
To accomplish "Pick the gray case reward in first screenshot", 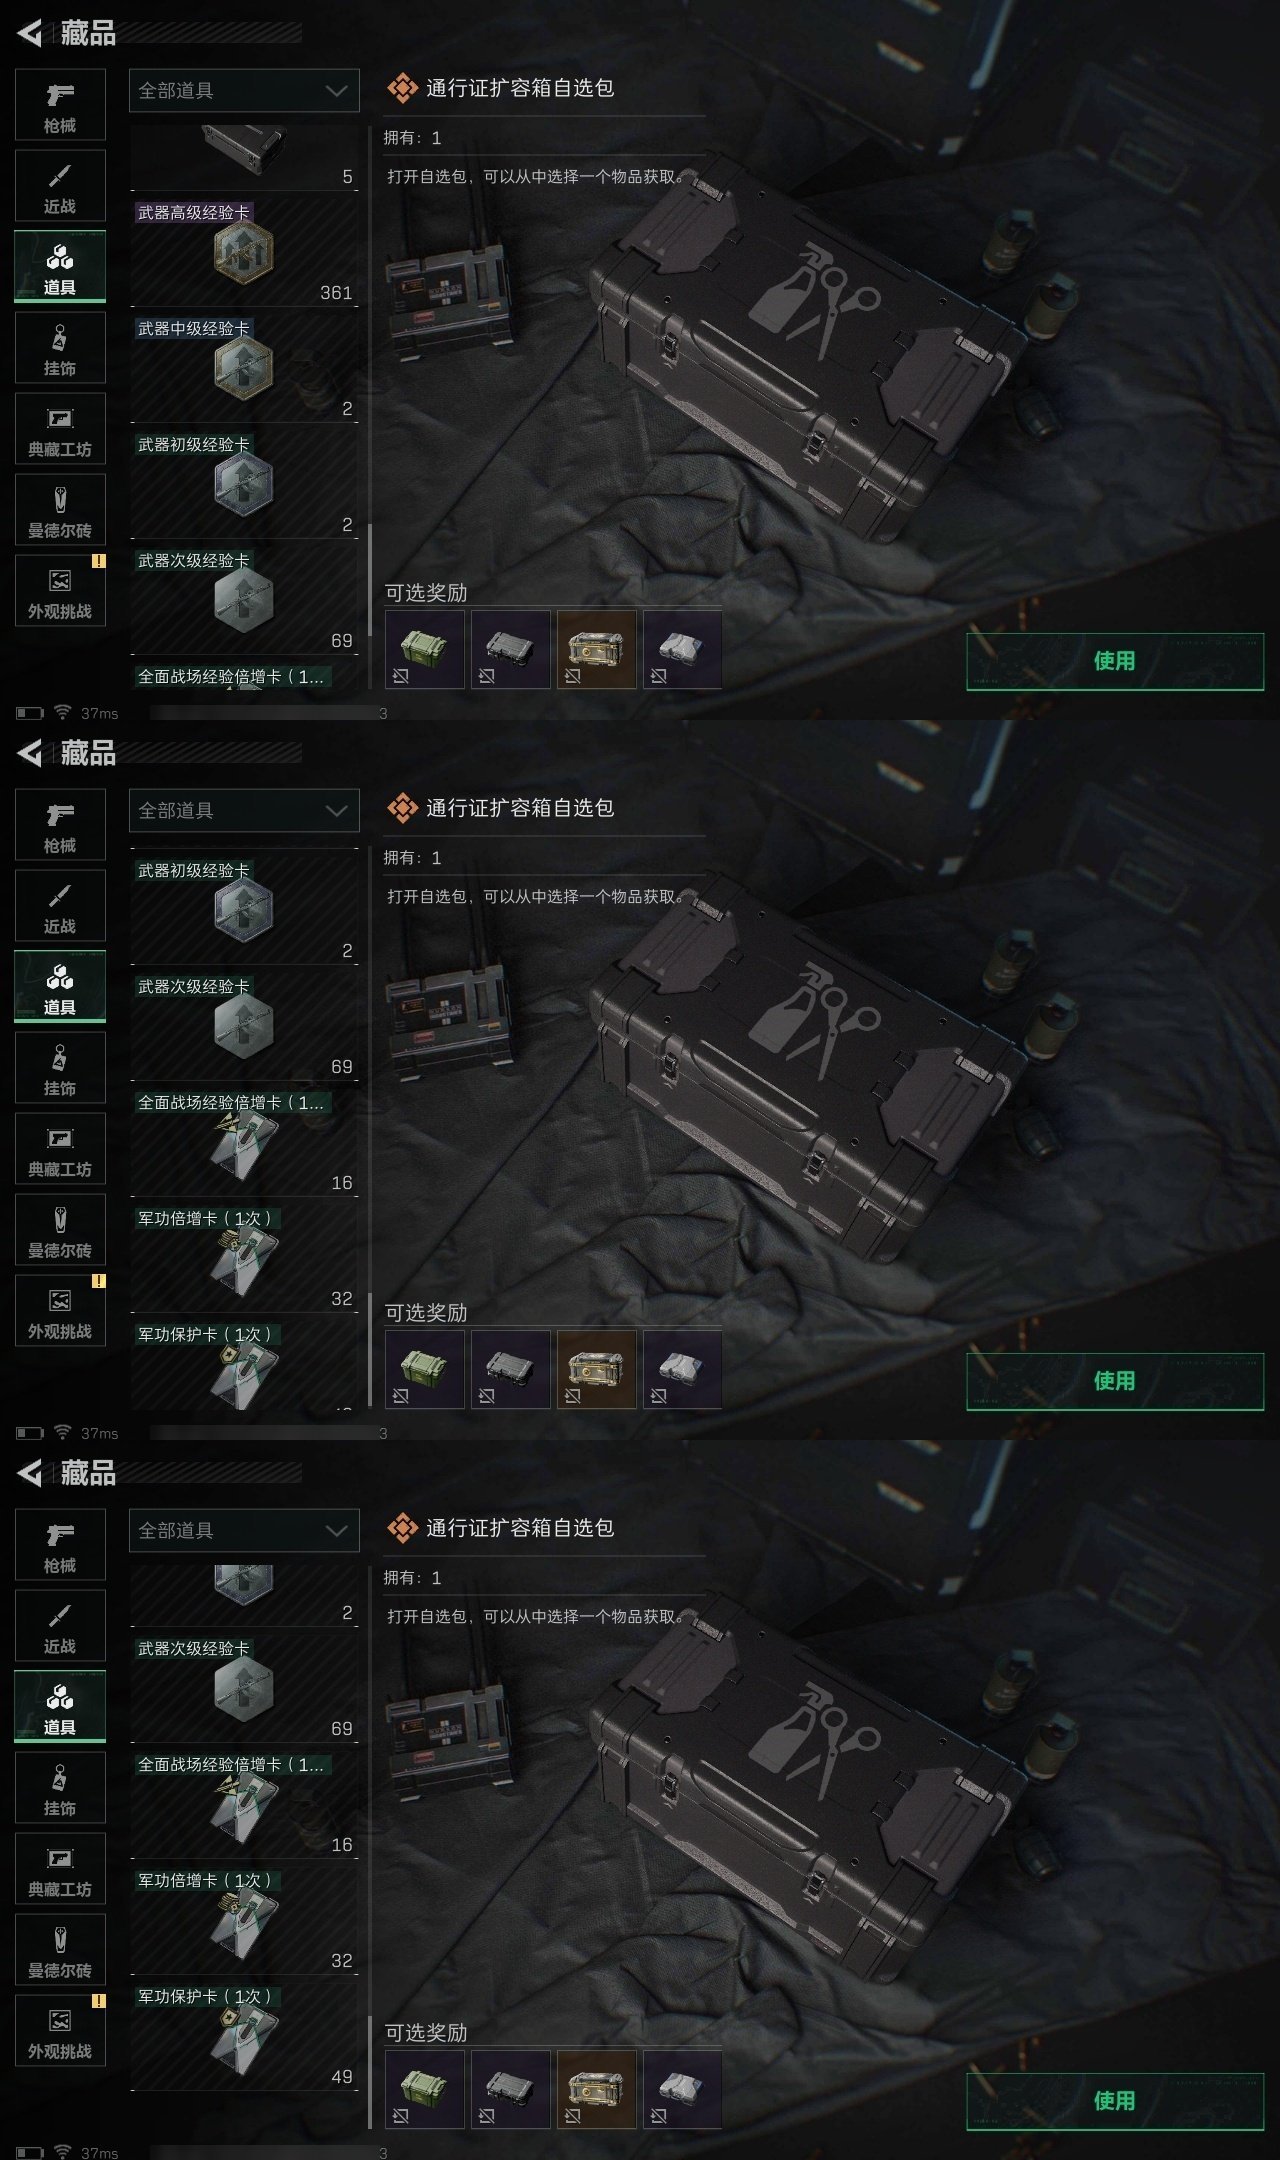I will [510, 650].
